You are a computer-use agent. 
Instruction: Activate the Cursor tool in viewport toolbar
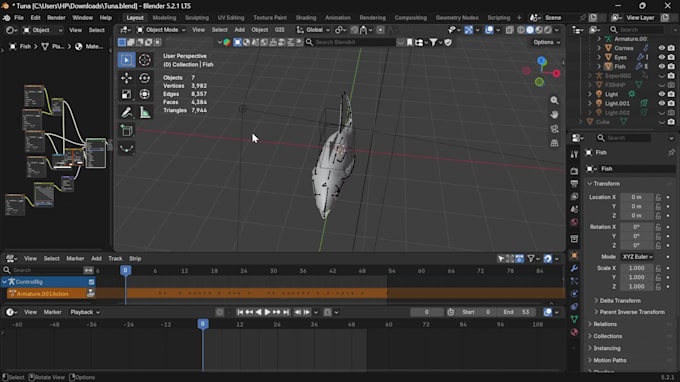pos(144,60)
